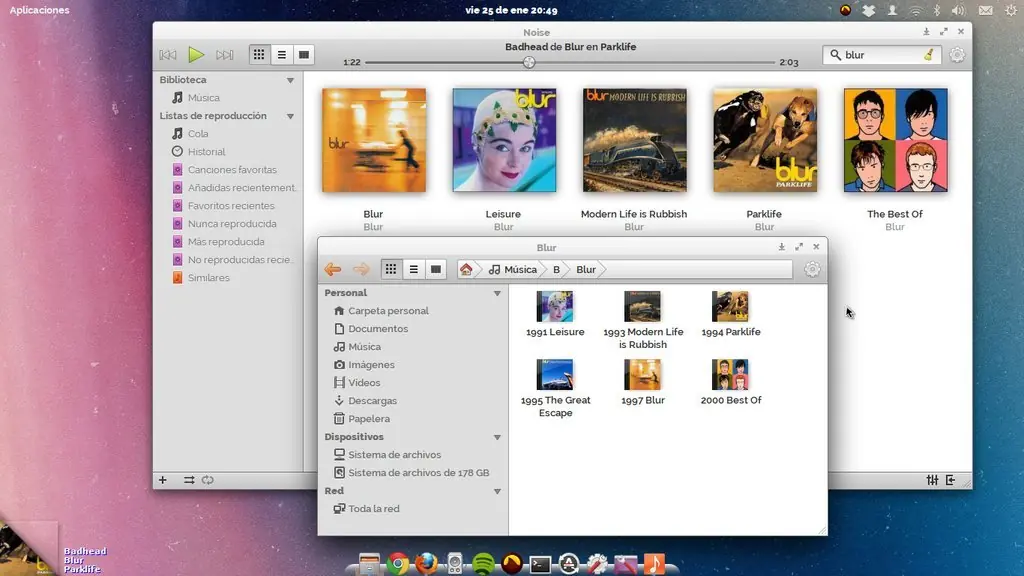Go to home folder in breadcrumb
Screen dimensions: 1024x576
point(466,269)
